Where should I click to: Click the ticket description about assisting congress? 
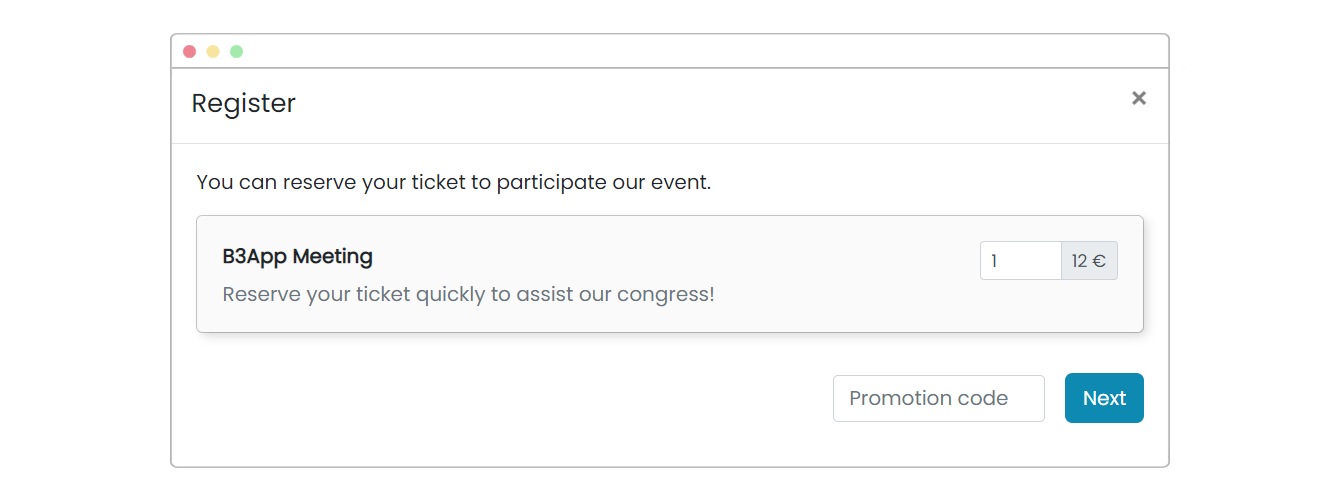coord(468,295)
